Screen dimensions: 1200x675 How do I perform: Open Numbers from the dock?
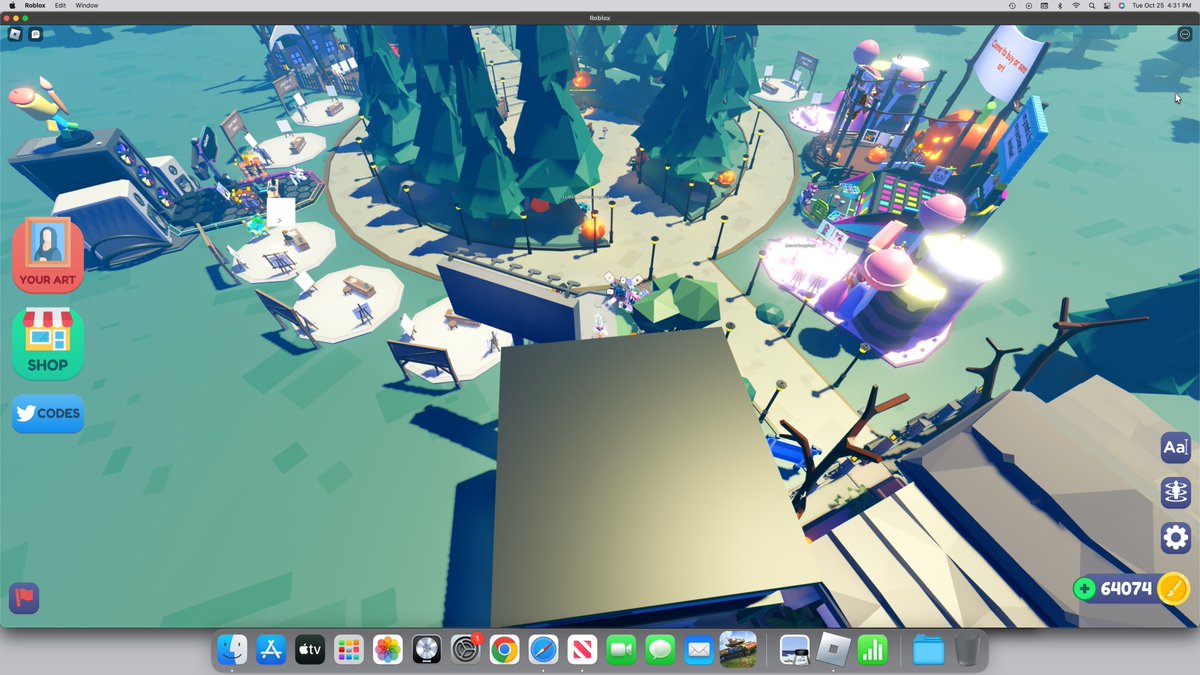tap(873, 650)
